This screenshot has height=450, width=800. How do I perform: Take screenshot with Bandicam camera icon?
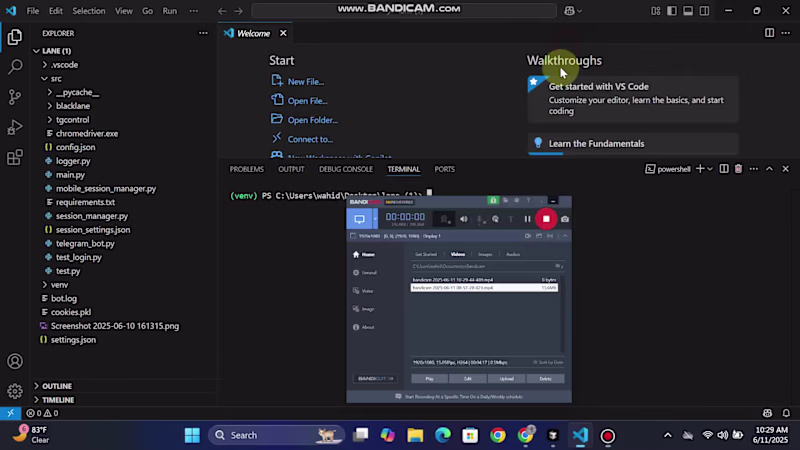(565, 219)
